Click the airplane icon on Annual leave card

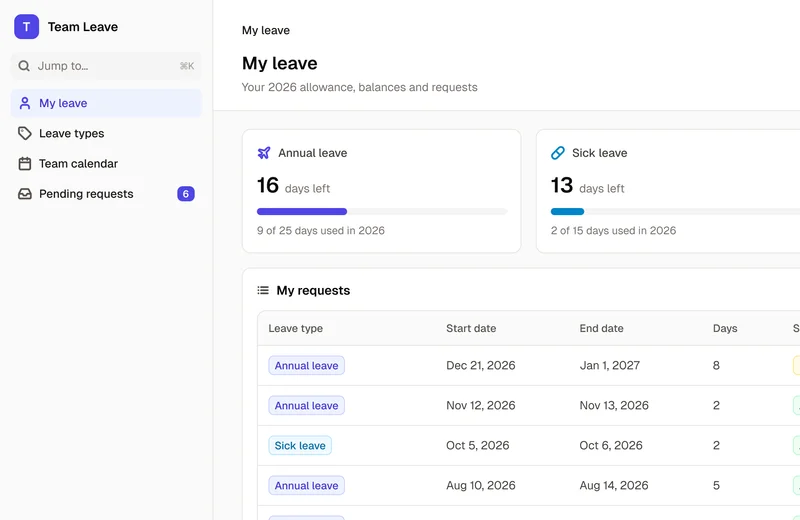pyautogui.click(x=264, y=153)
